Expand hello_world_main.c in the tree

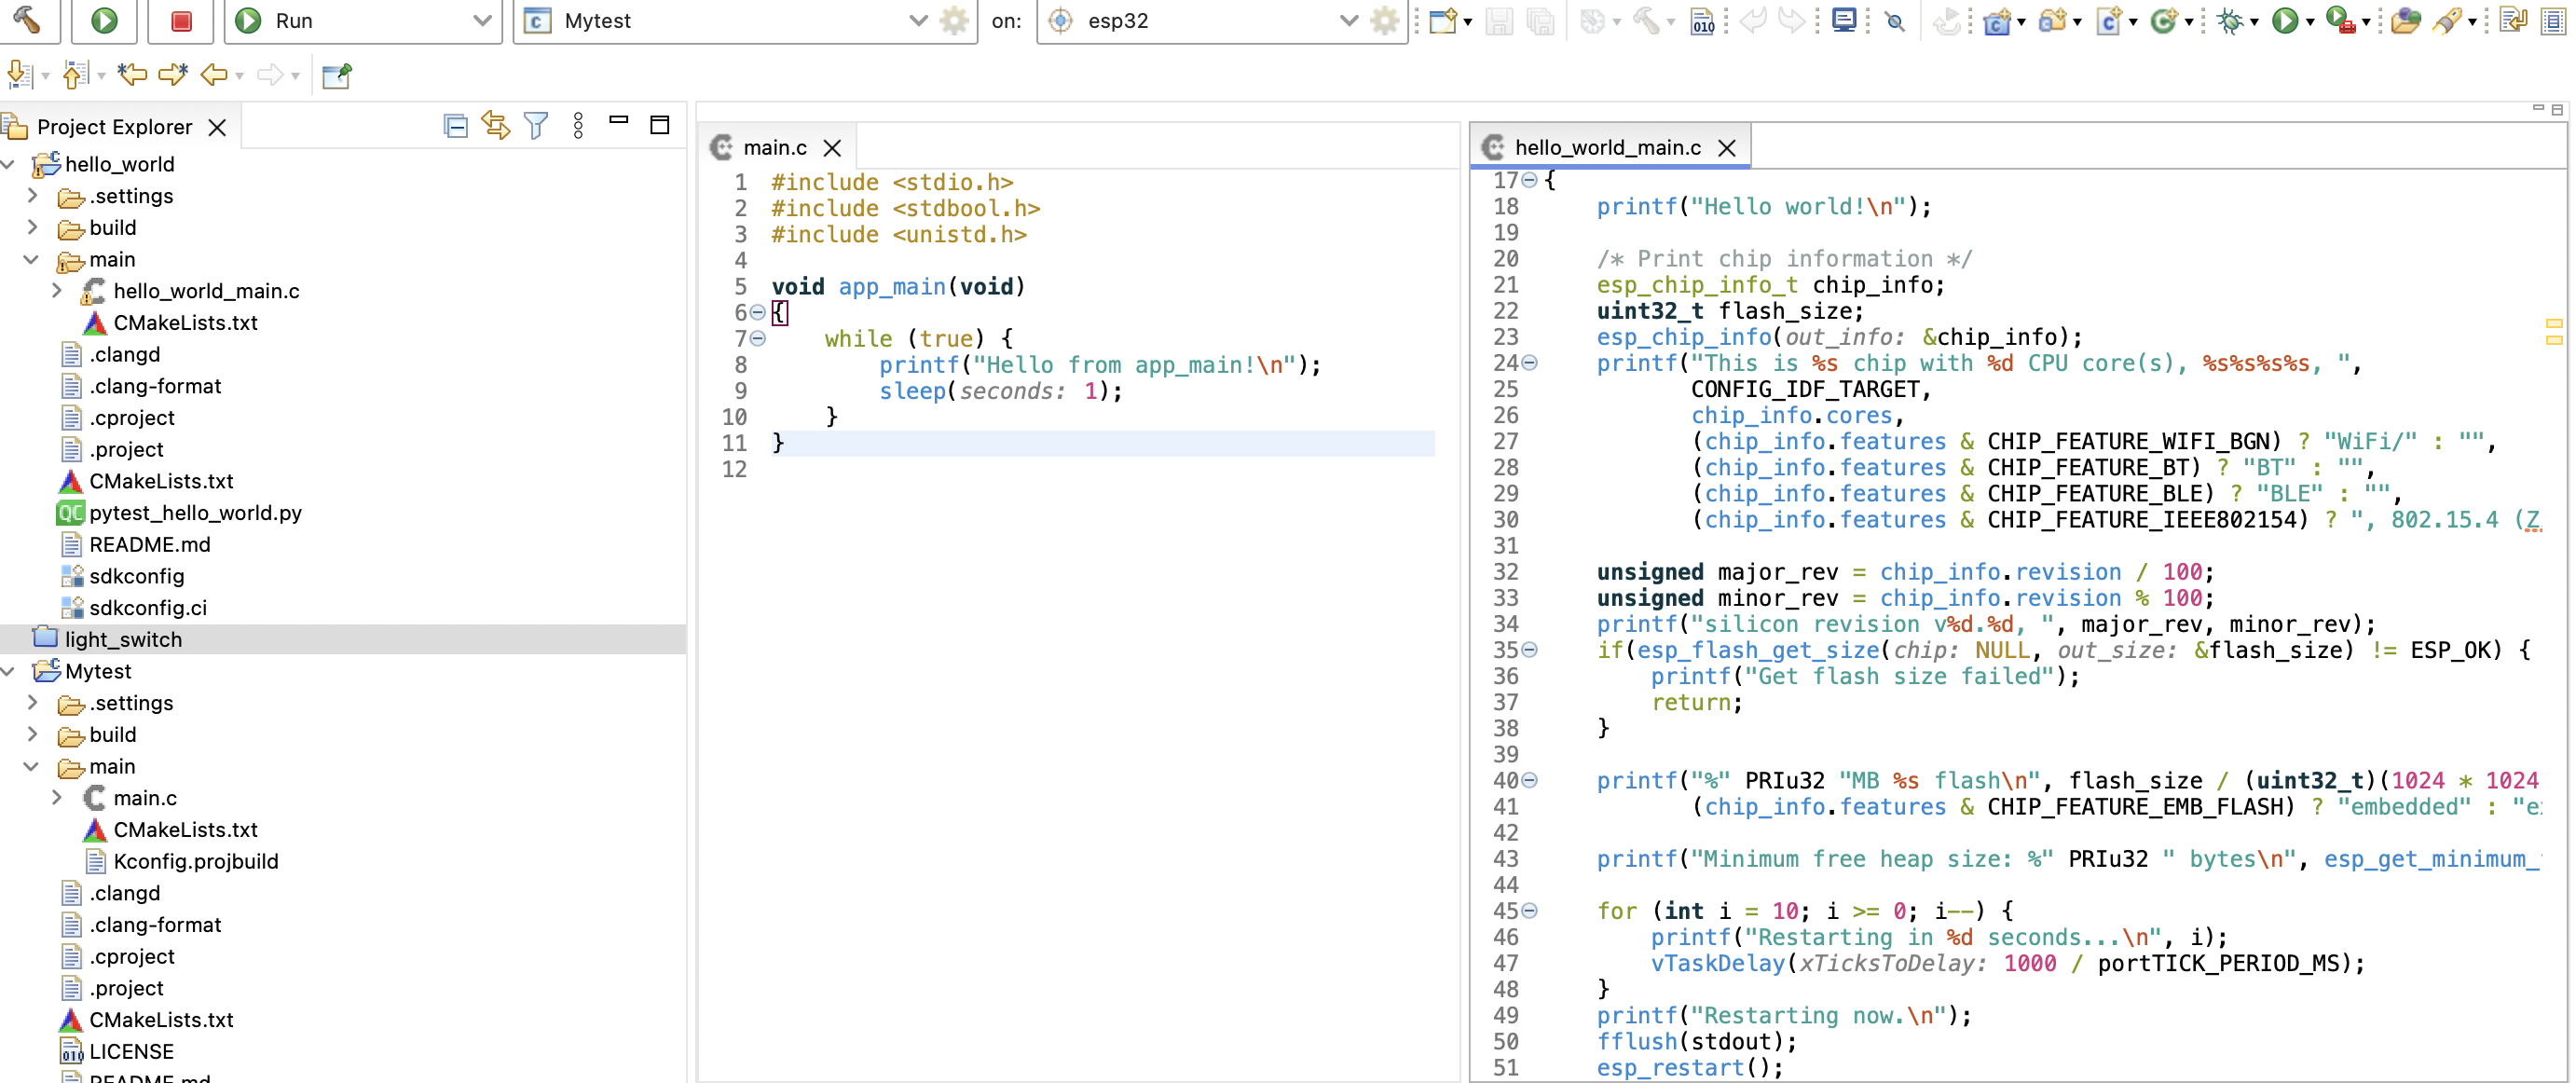[x=57, y=291]
